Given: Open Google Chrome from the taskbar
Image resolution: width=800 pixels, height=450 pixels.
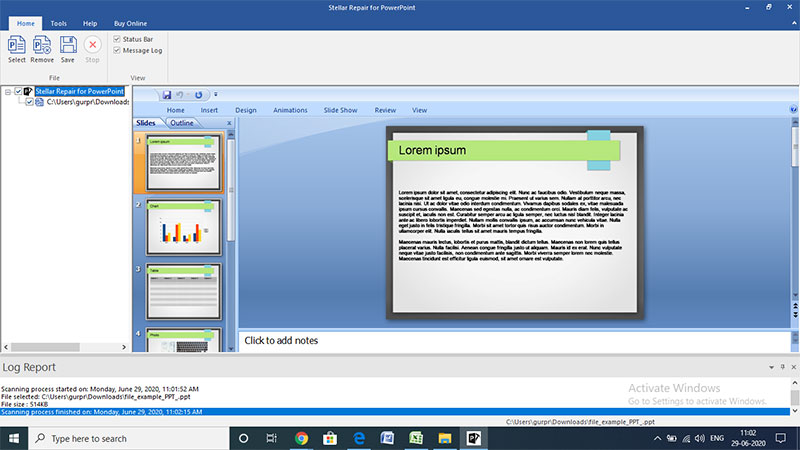Looking at the screenshot, I should [302, 438].
